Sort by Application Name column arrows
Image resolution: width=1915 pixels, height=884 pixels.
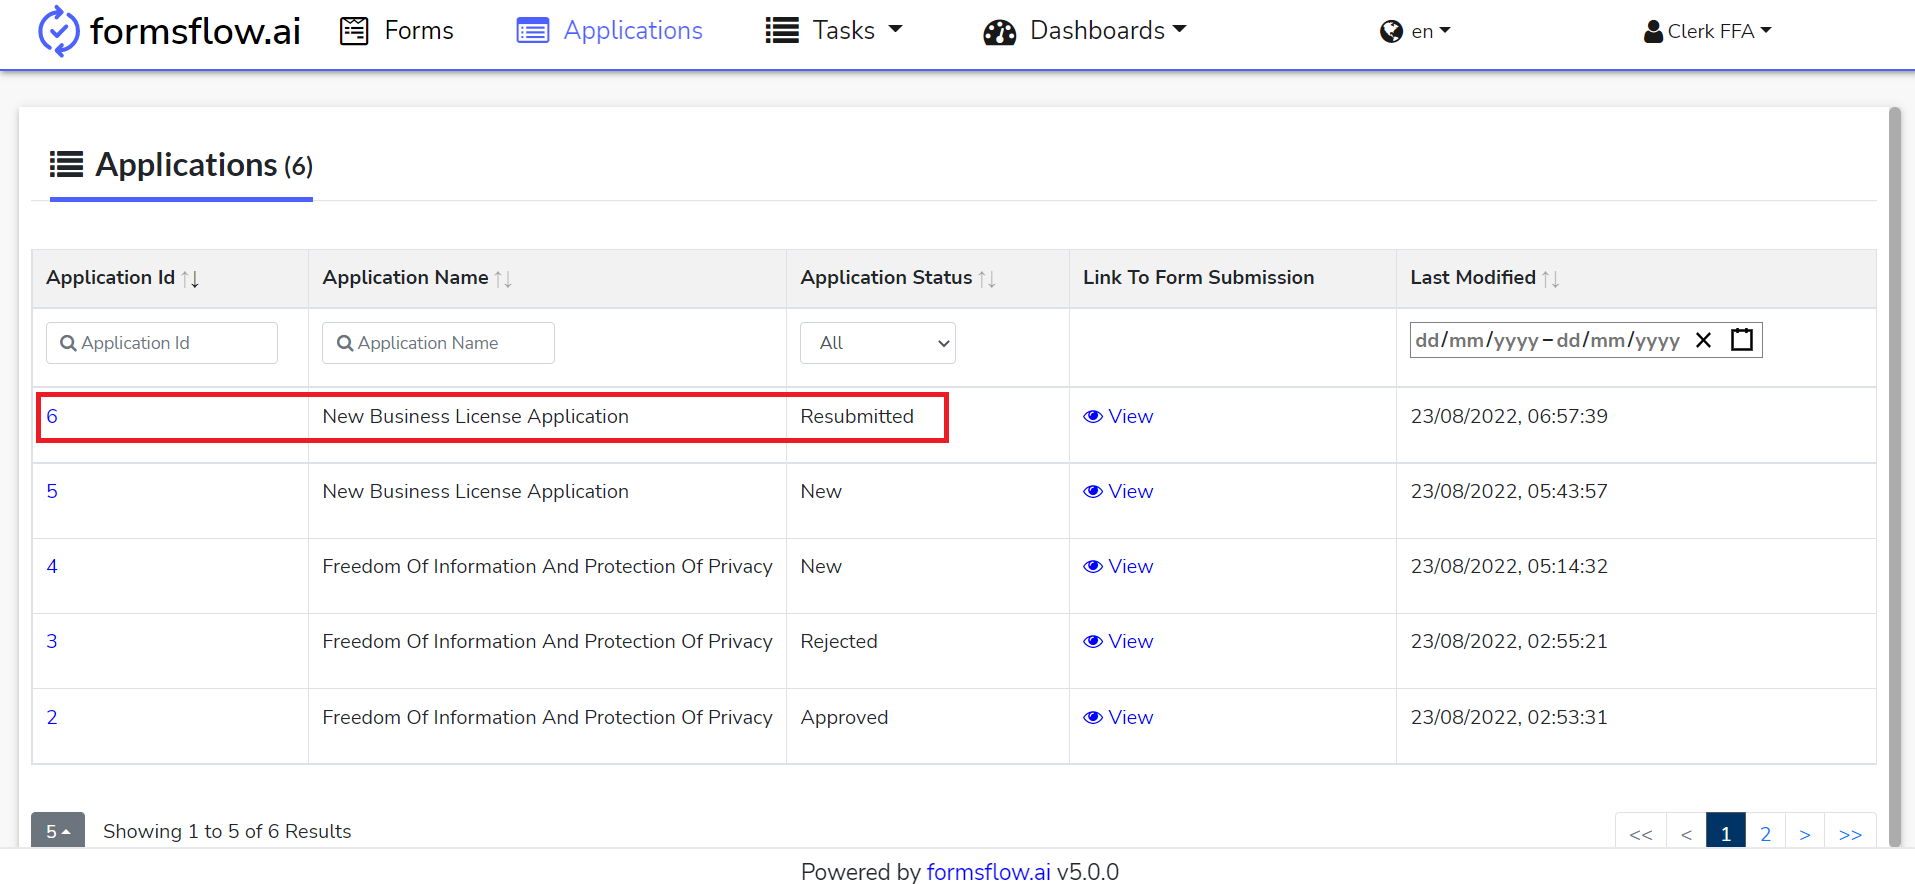(503, 279)
